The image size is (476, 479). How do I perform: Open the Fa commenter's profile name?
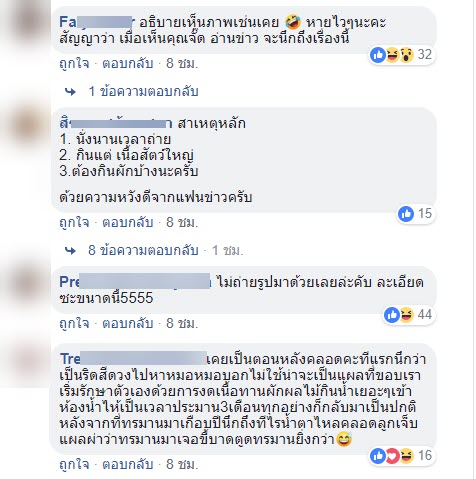[x=97, y=22]
